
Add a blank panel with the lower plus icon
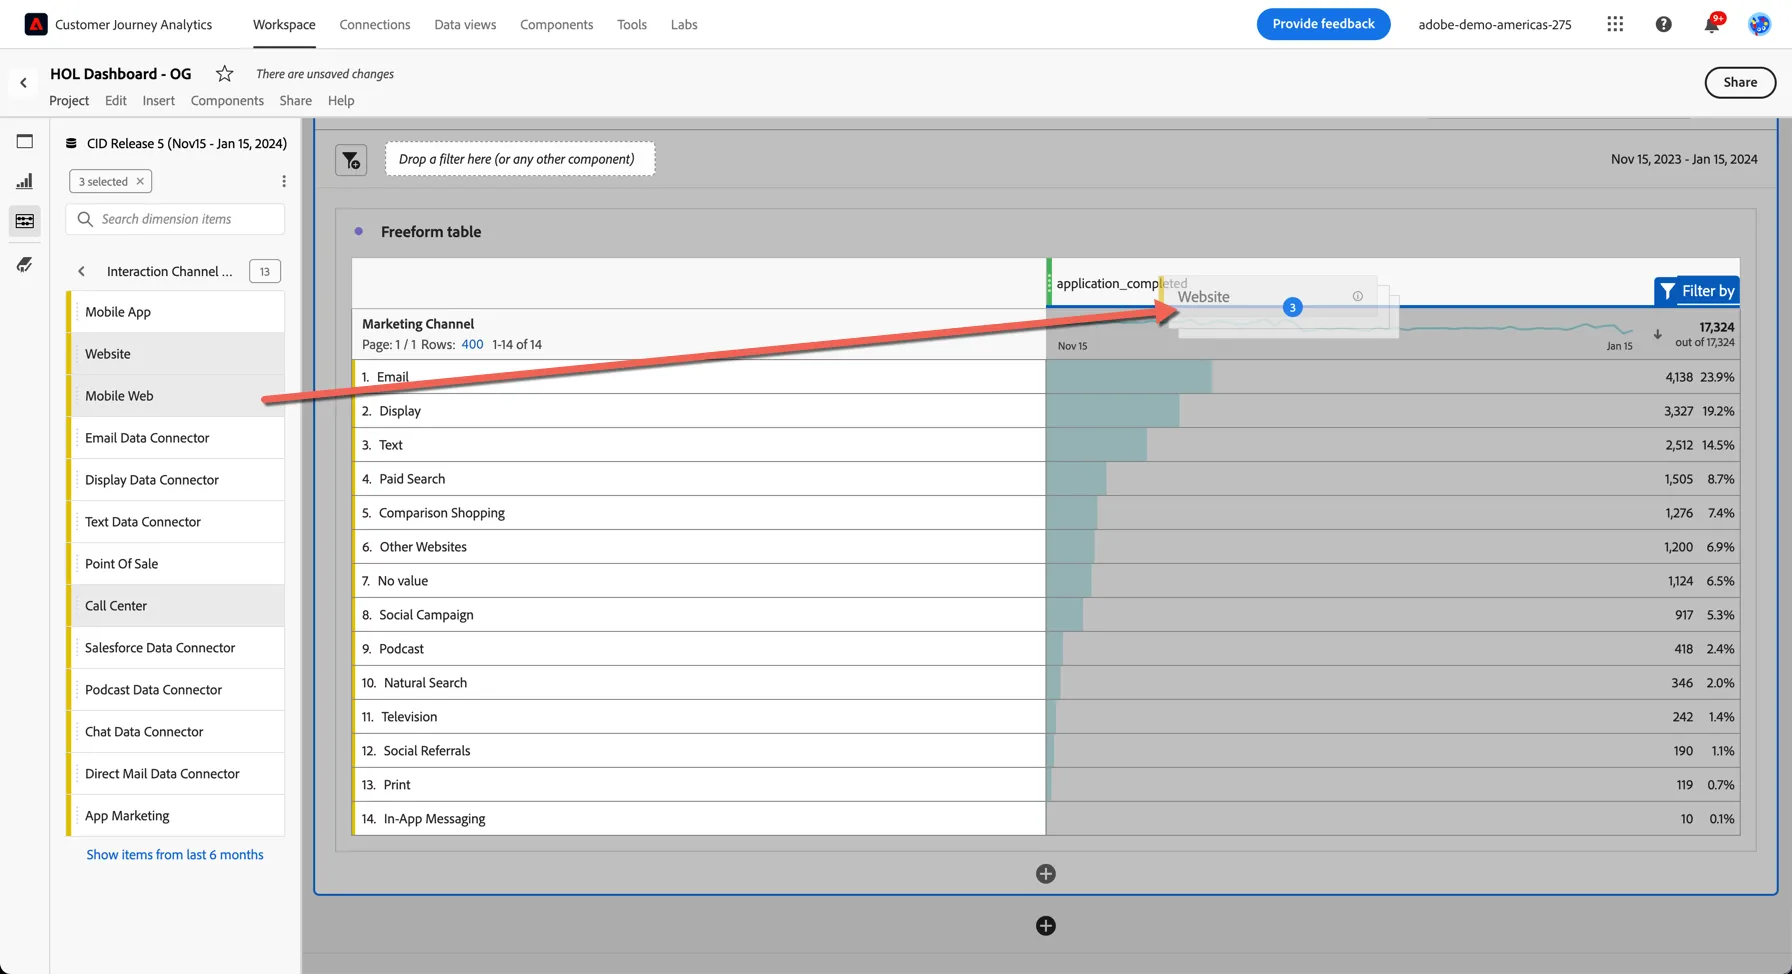(1046, 926)
